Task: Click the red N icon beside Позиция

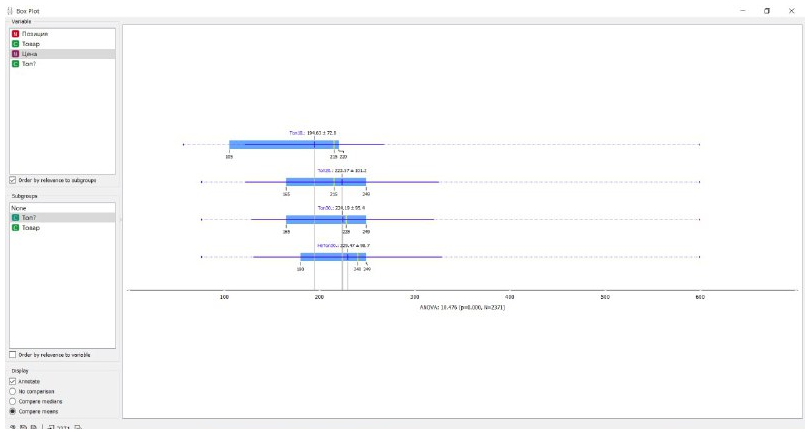Action: pyautogui.click(x=16, y=34)
